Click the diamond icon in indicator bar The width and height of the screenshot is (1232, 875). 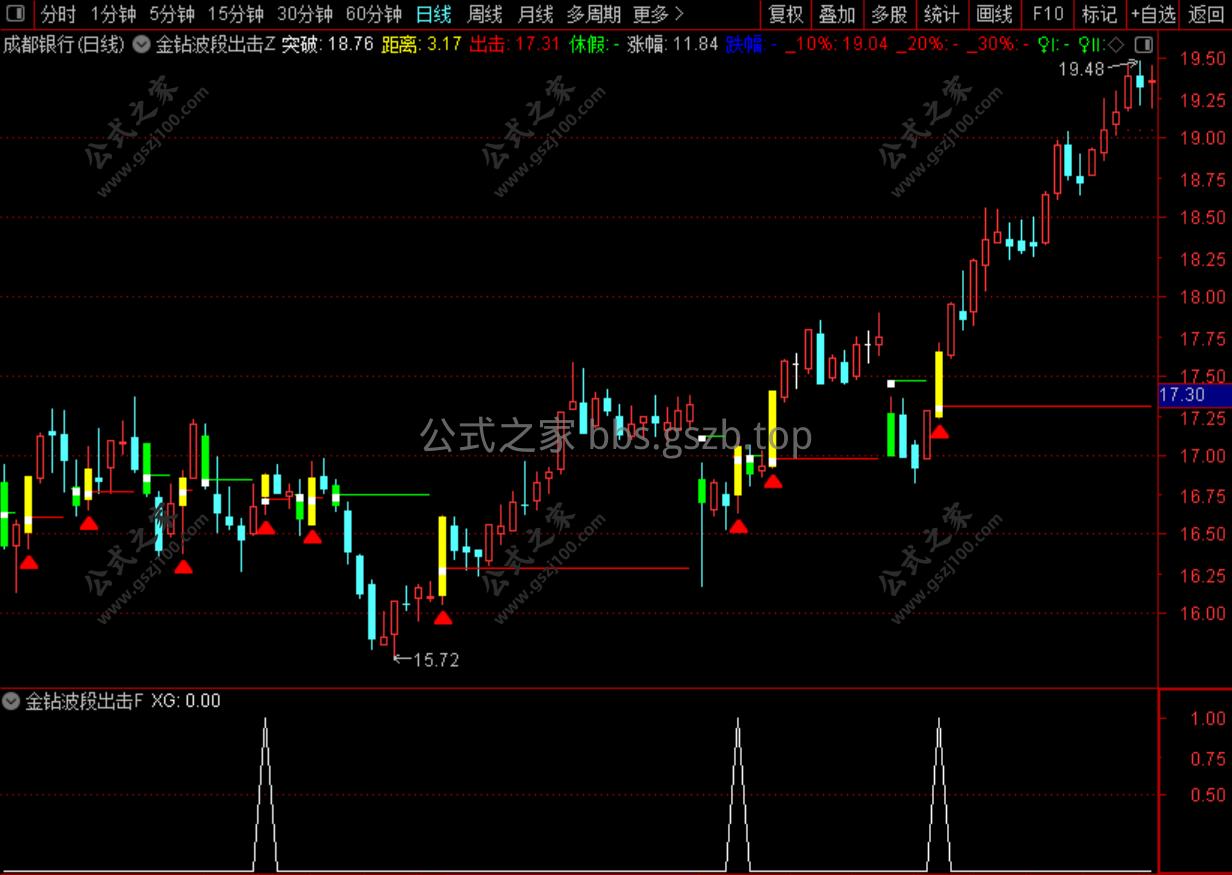[1117, 45]
